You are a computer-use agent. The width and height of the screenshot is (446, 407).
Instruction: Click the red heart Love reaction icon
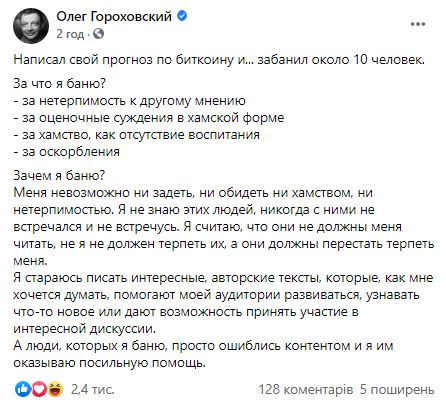click(39, 389)
